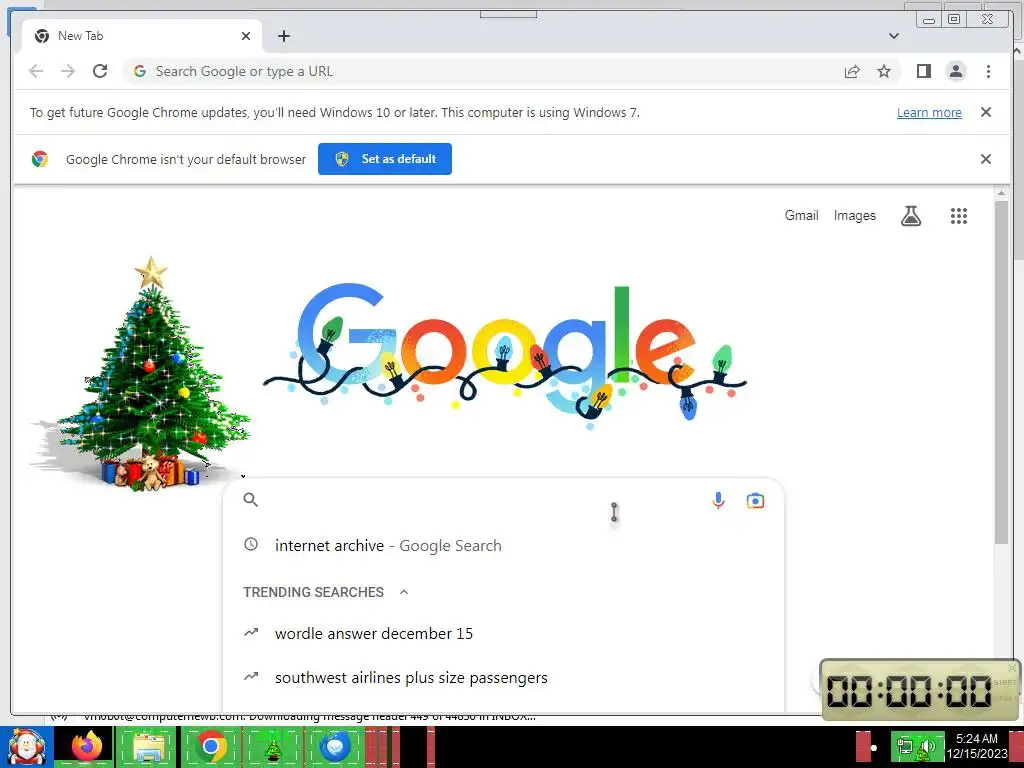Screen dimensions: 1024x768
Task: Click the share page icon in address bar
Action: (852, 71)
